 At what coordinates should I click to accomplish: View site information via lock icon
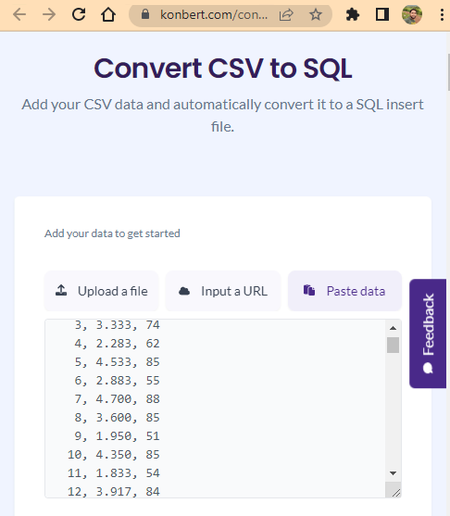[x=145, y=14]
